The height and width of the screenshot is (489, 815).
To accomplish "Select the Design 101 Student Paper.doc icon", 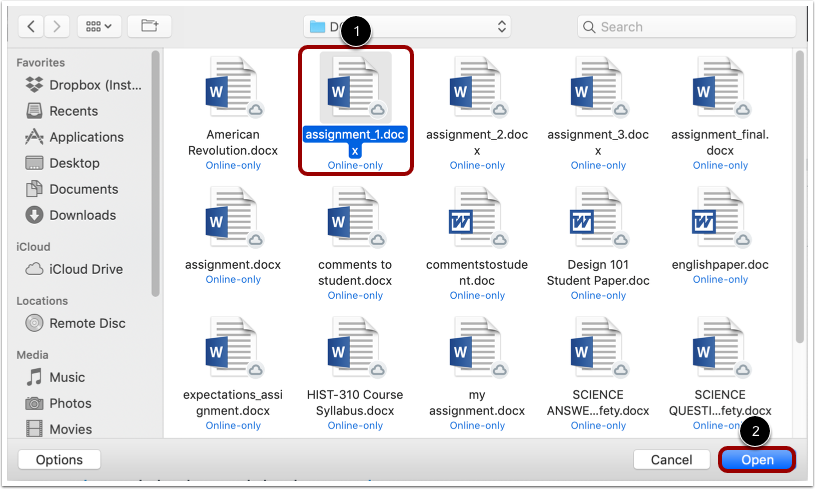I will click(598, 217).
